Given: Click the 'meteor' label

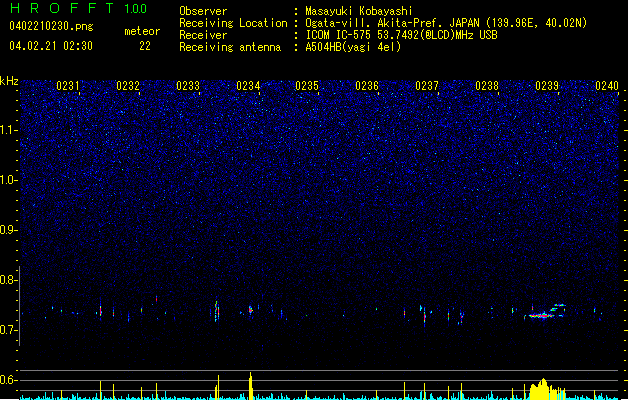Looking at the screenshot, I should coord(142,31).
